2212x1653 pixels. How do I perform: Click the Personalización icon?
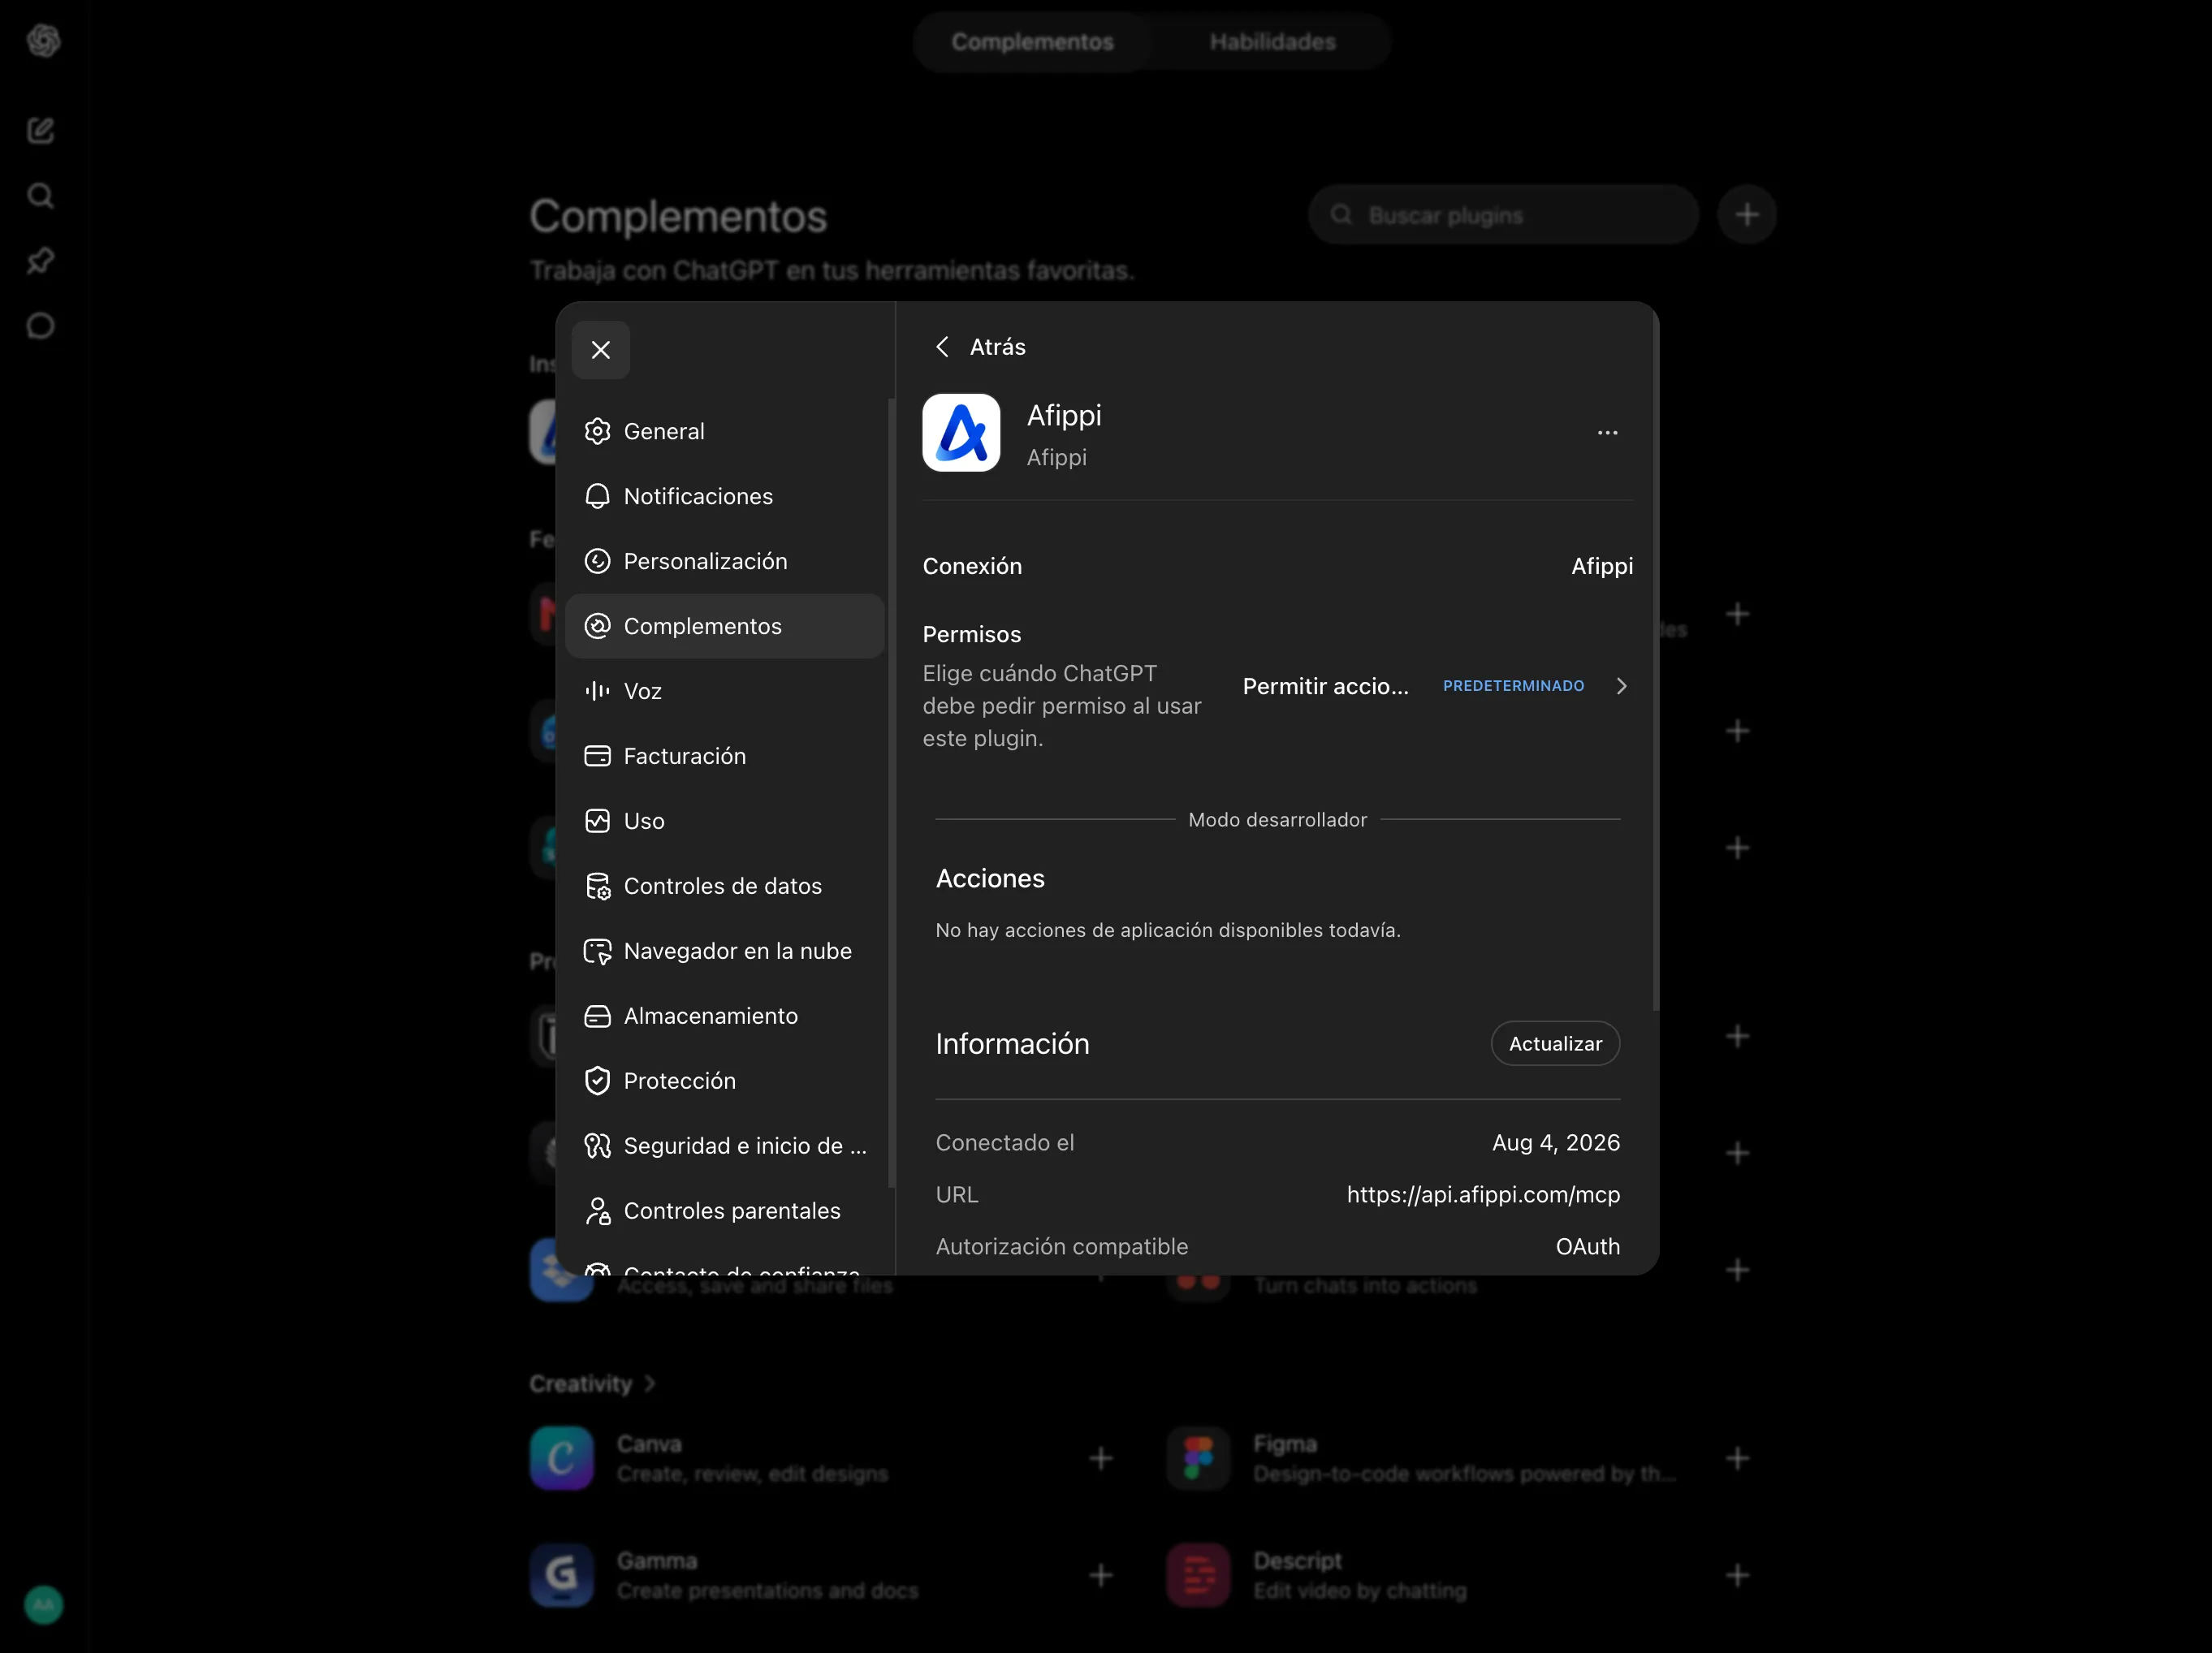coord(597,561)
